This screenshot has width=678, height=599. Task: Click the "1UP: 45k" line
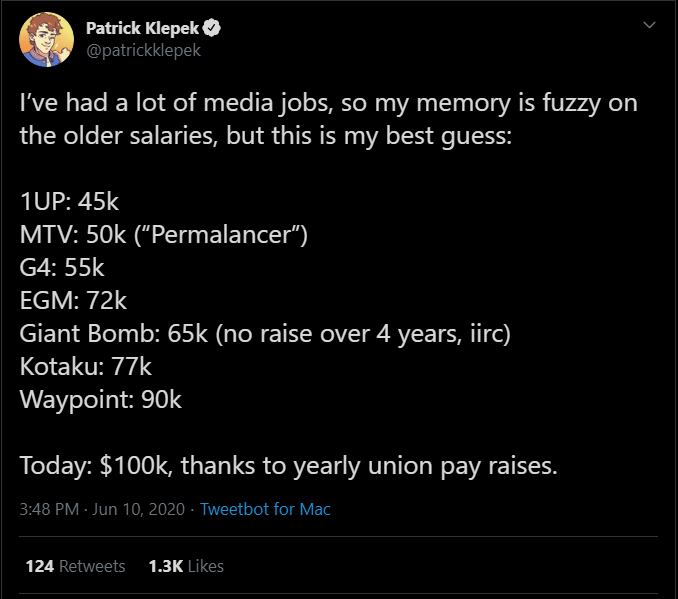69,201
